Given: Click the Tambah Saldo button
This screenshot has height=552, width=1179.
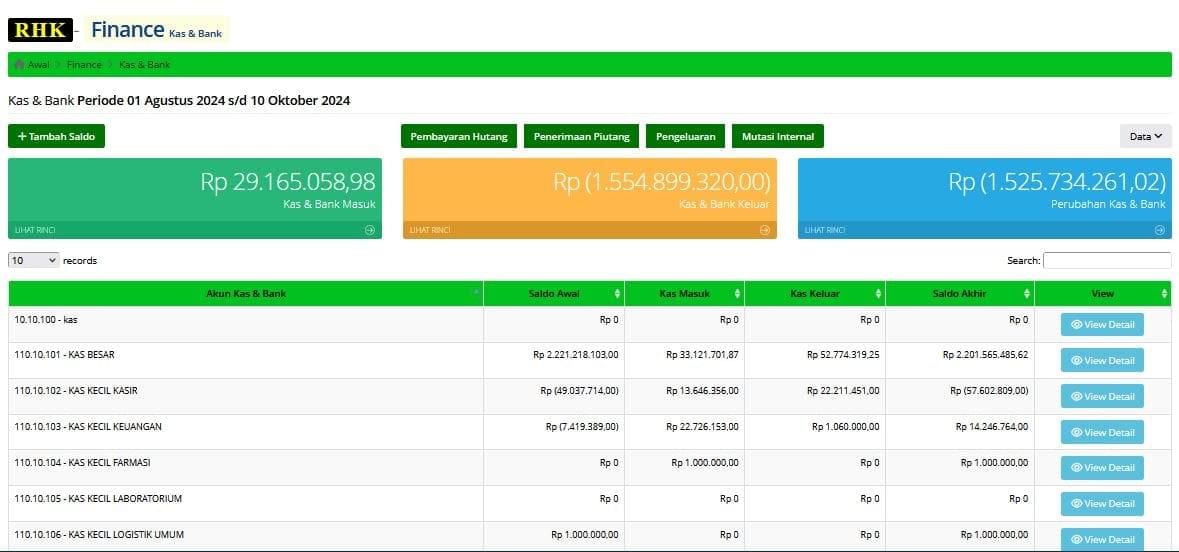Looking at the screenshot, I should coord(56,136).
